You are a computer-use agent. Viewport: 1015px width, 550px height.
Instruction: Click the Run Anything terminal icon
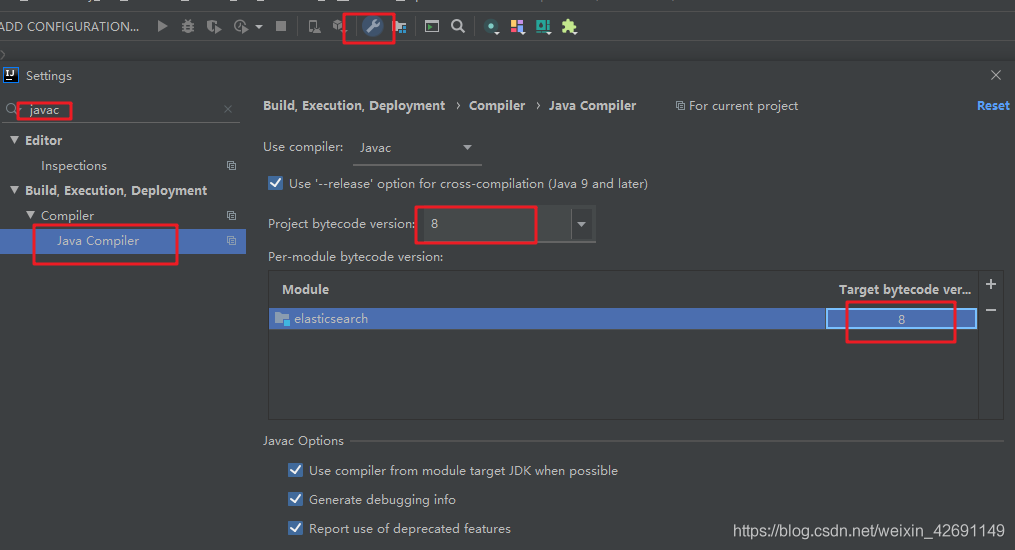coord(432,27)
